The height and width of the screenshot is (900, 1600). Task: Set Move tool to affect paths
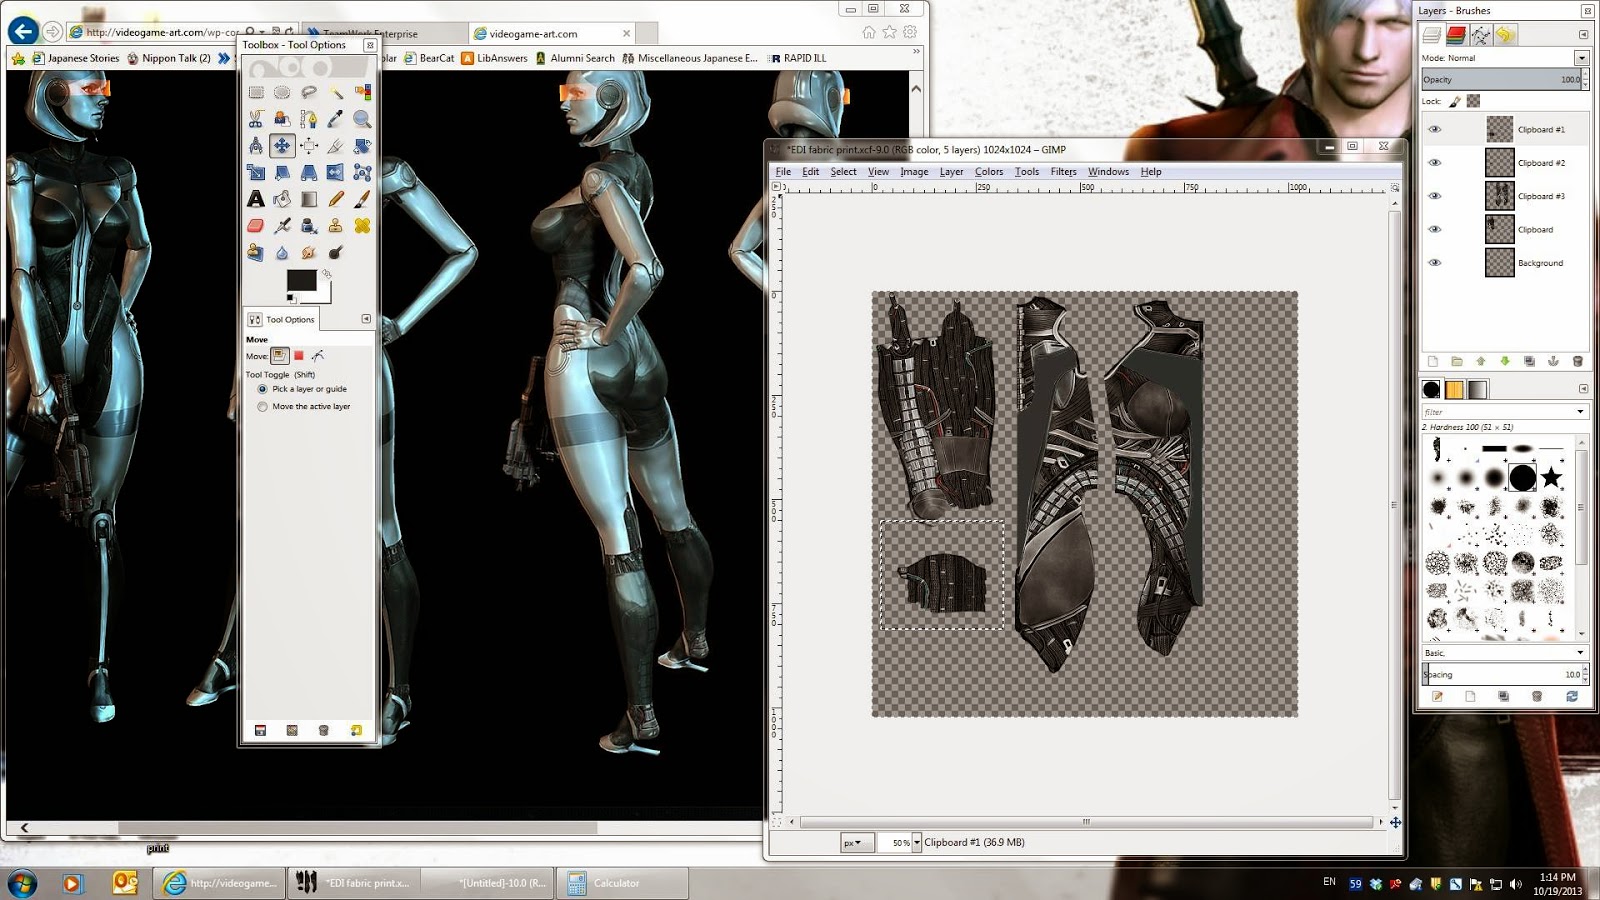pyautogui.click(x=318, y=356)
